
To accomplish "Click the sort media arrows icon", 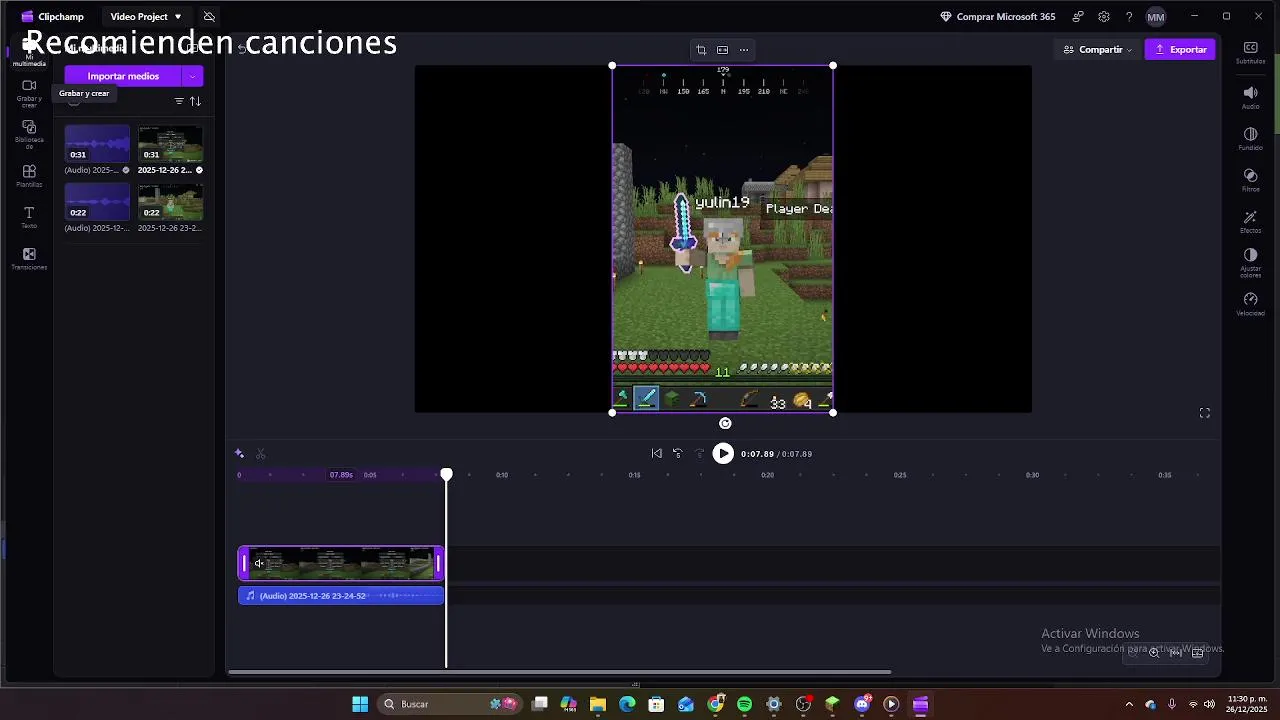I will point(195,101).
